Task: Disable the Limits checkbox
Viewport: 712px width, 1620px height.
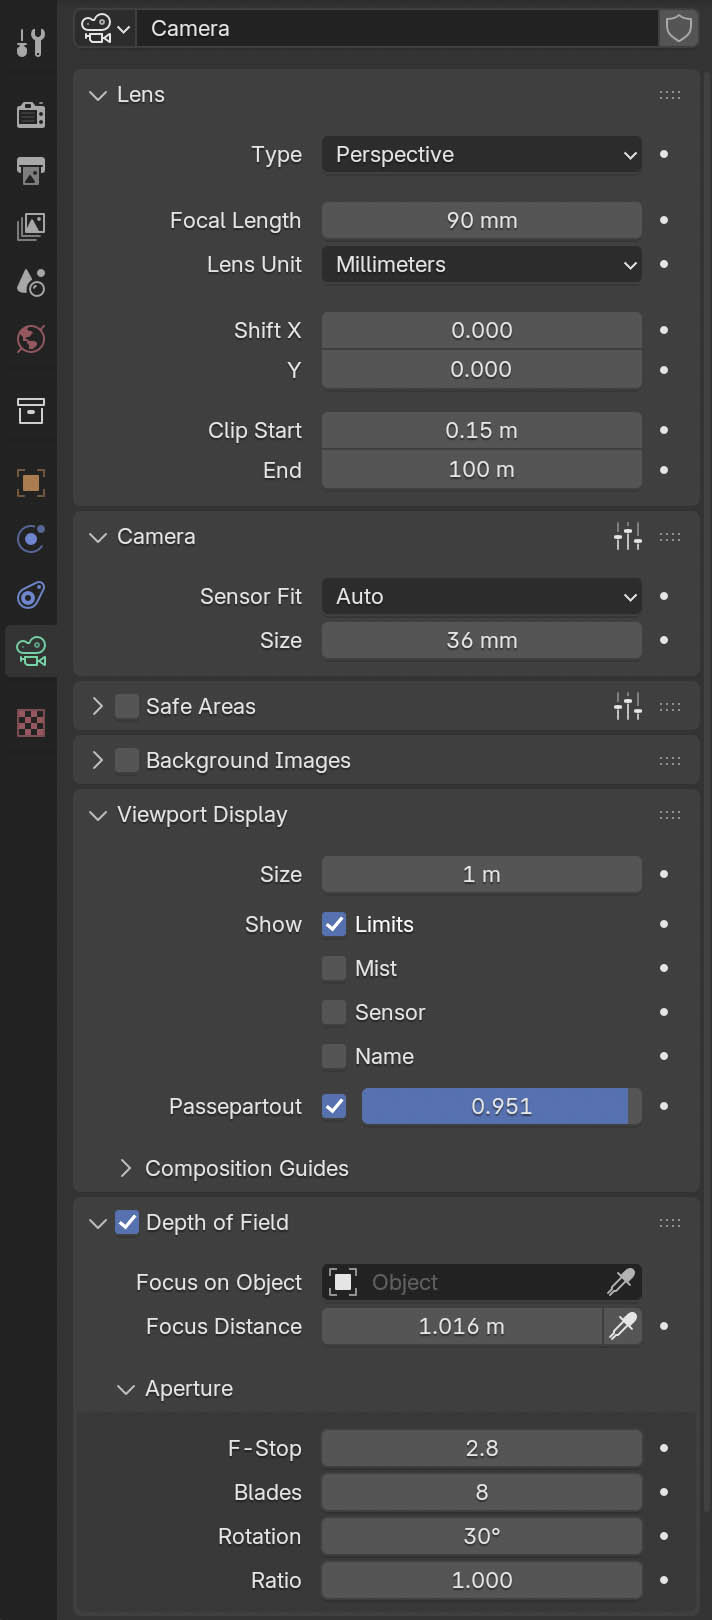Action: point(334,924)
